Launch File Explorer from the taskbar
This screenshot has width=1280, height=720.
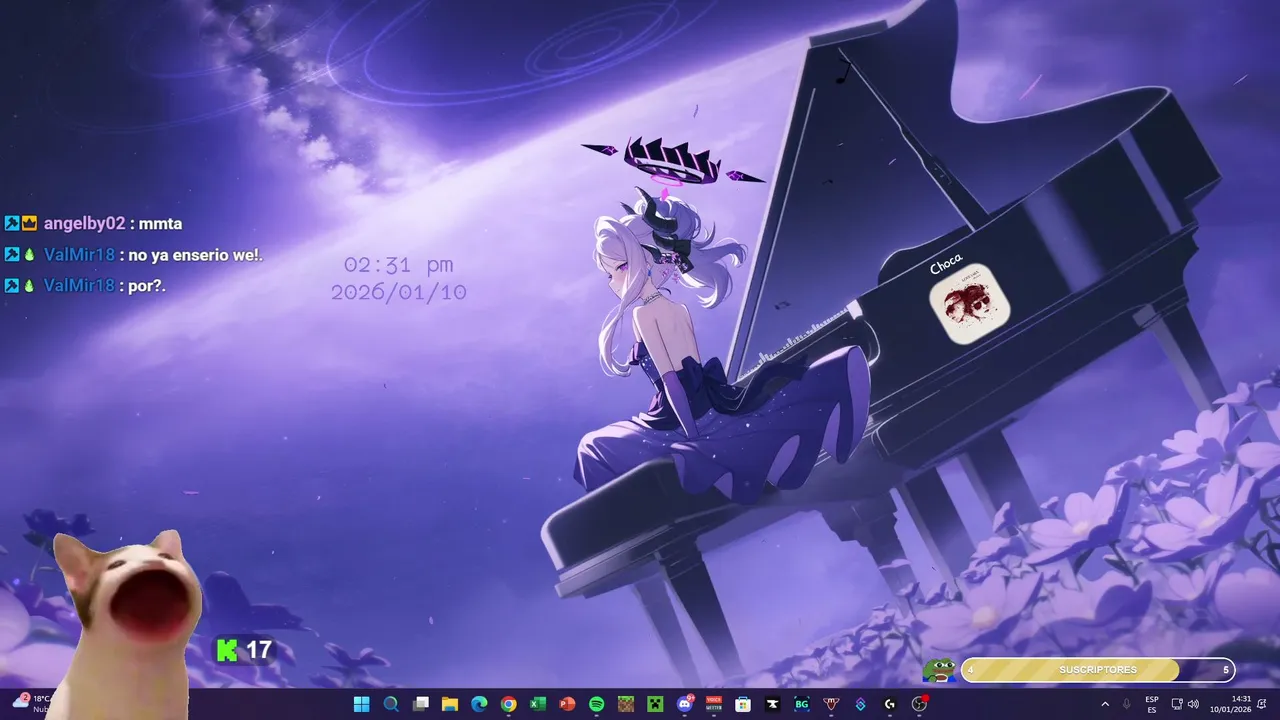coord(450,704)
